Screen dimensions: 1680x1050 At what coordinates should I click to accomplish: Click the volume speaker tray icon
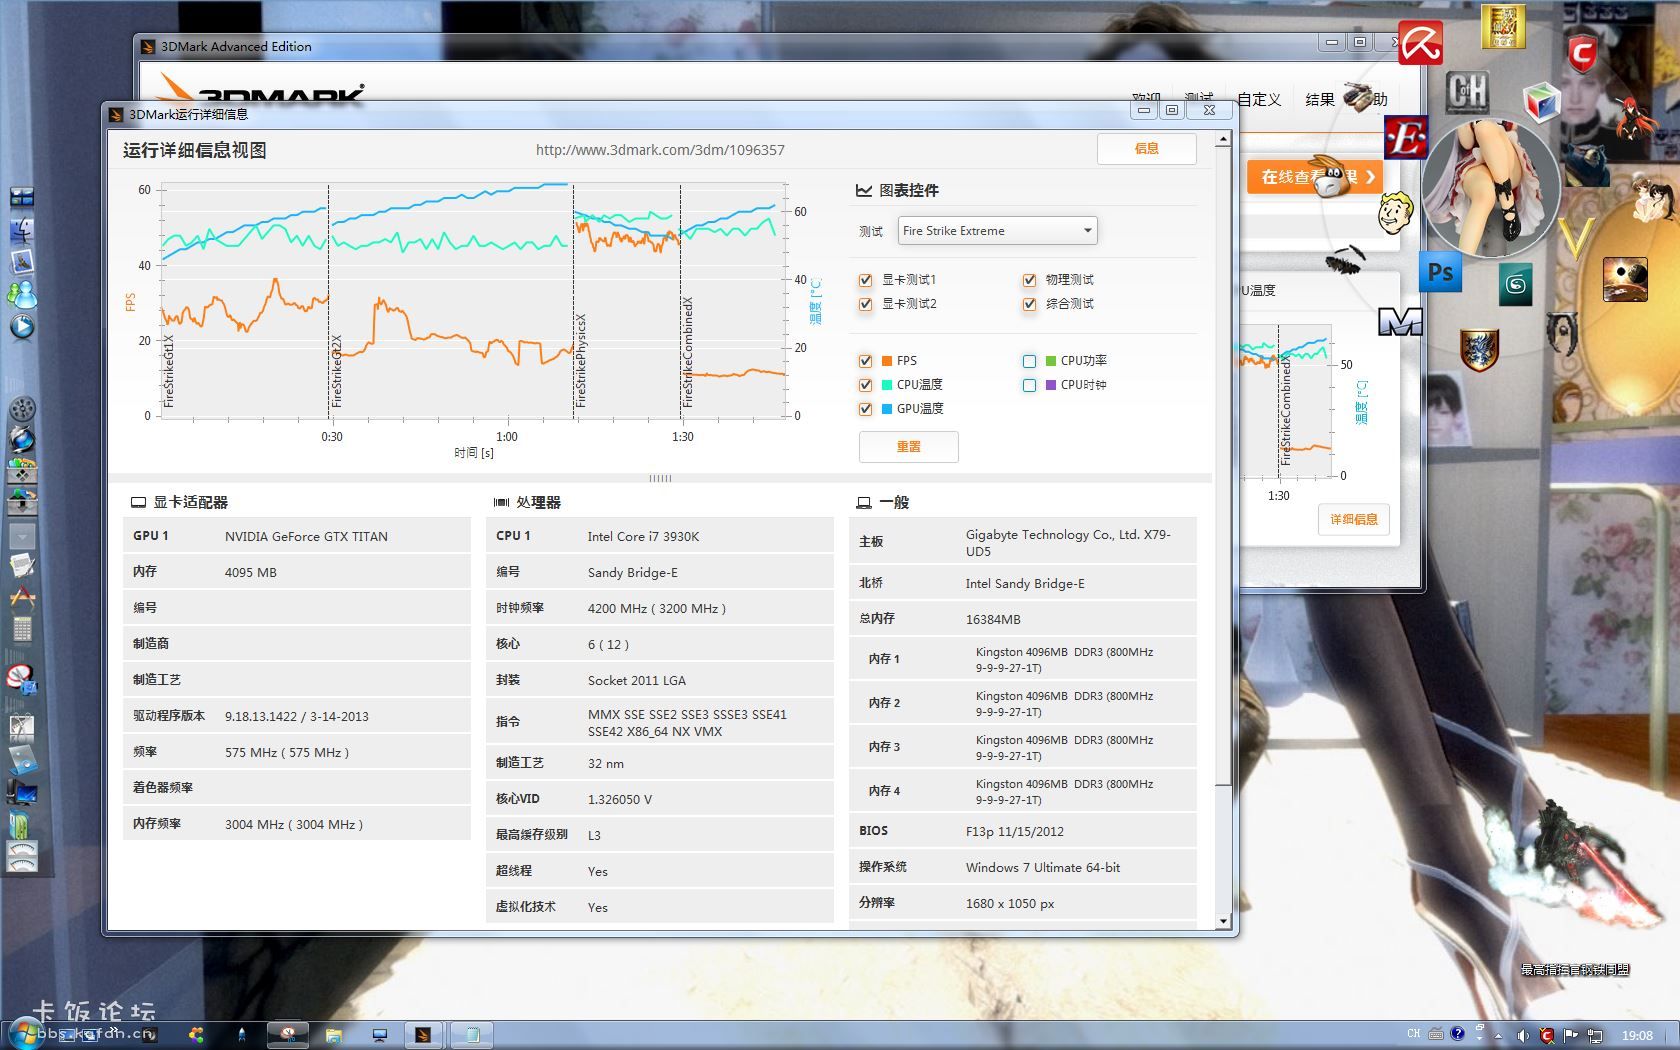(x=1523, y=1035)
